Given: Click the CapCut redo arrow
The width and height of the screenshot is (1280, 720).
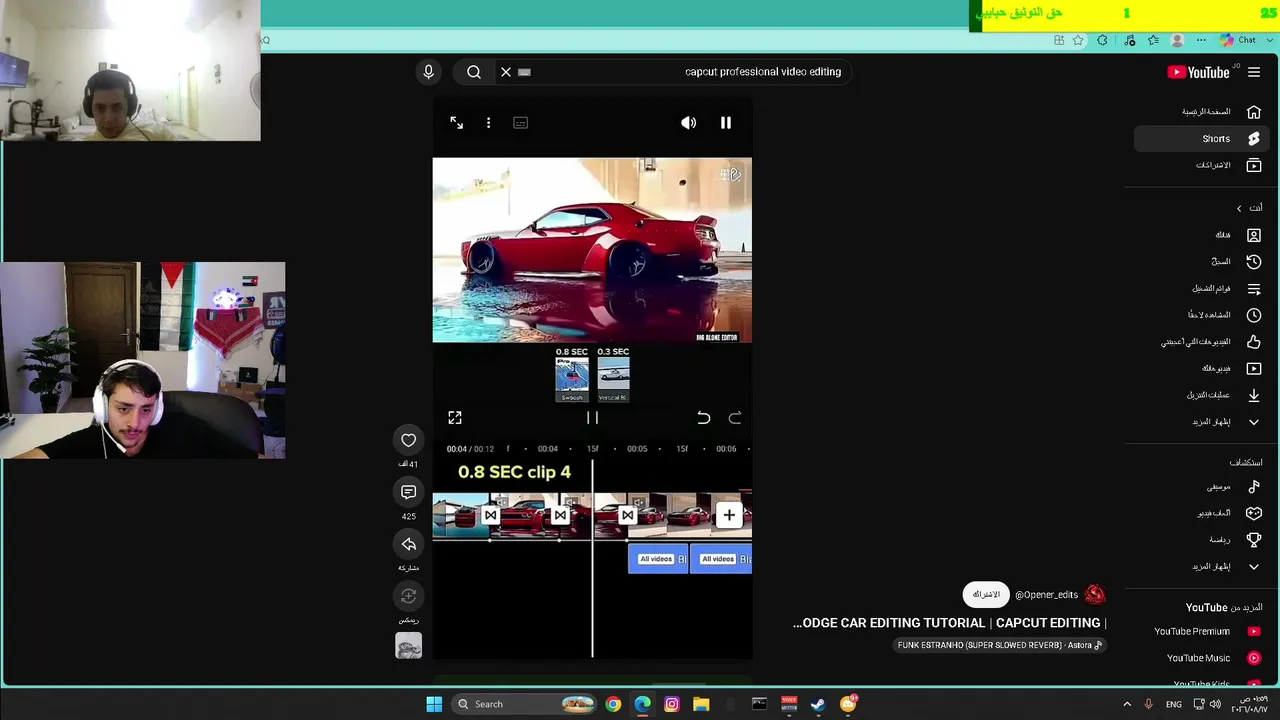Looking at the screenshot, I should (x=735, y=418).
